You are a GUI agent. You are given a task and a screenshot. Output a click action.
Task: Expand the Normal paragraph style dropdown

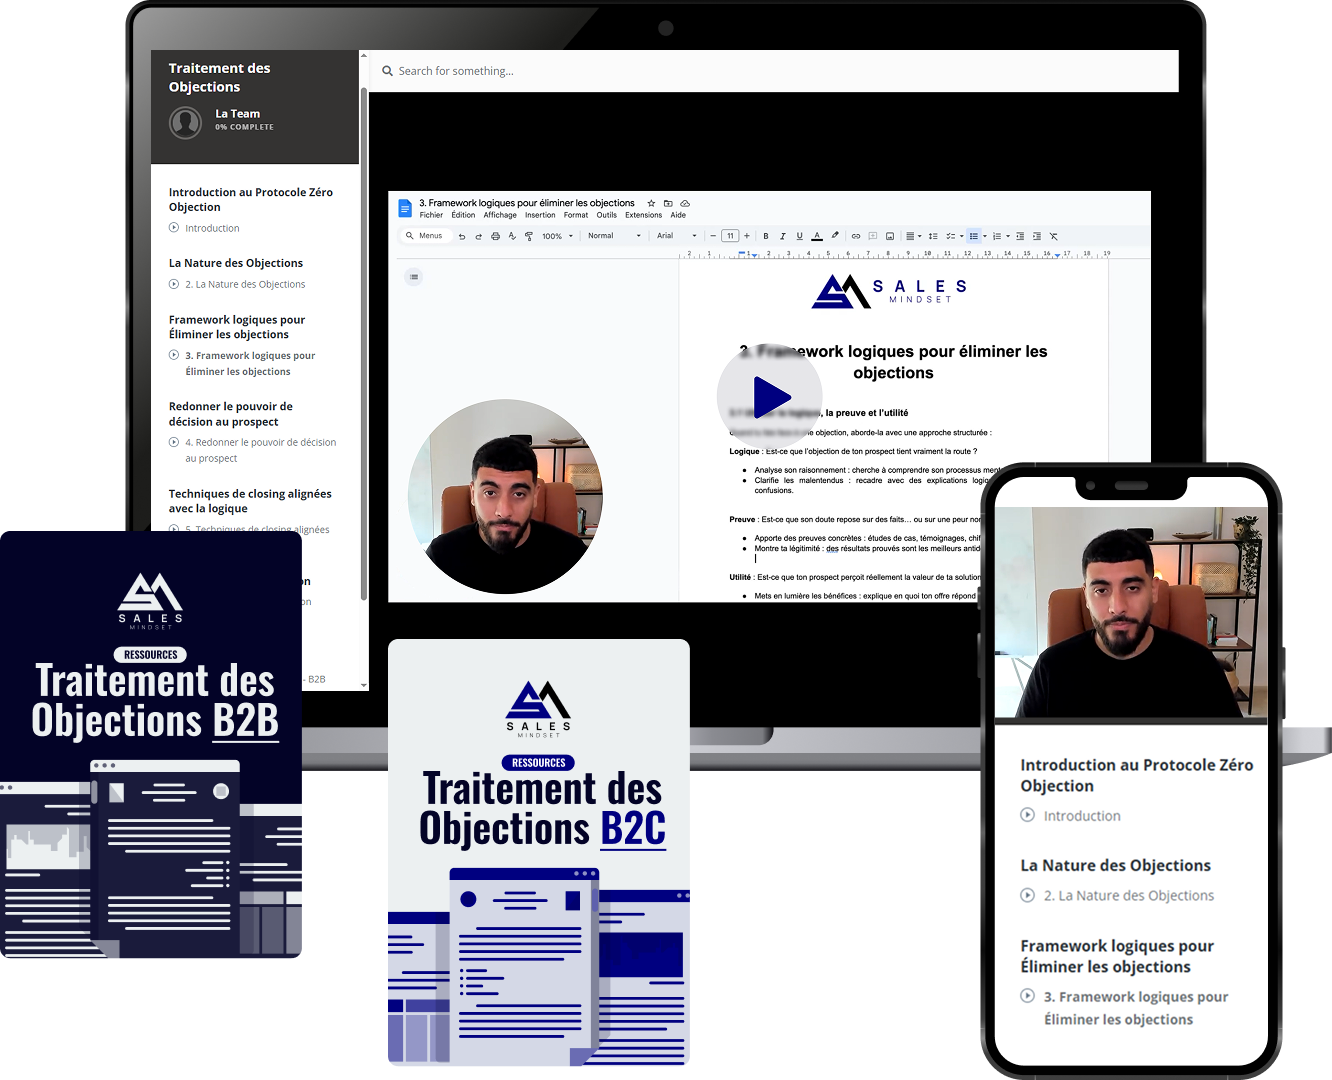(x=613, y=236)
